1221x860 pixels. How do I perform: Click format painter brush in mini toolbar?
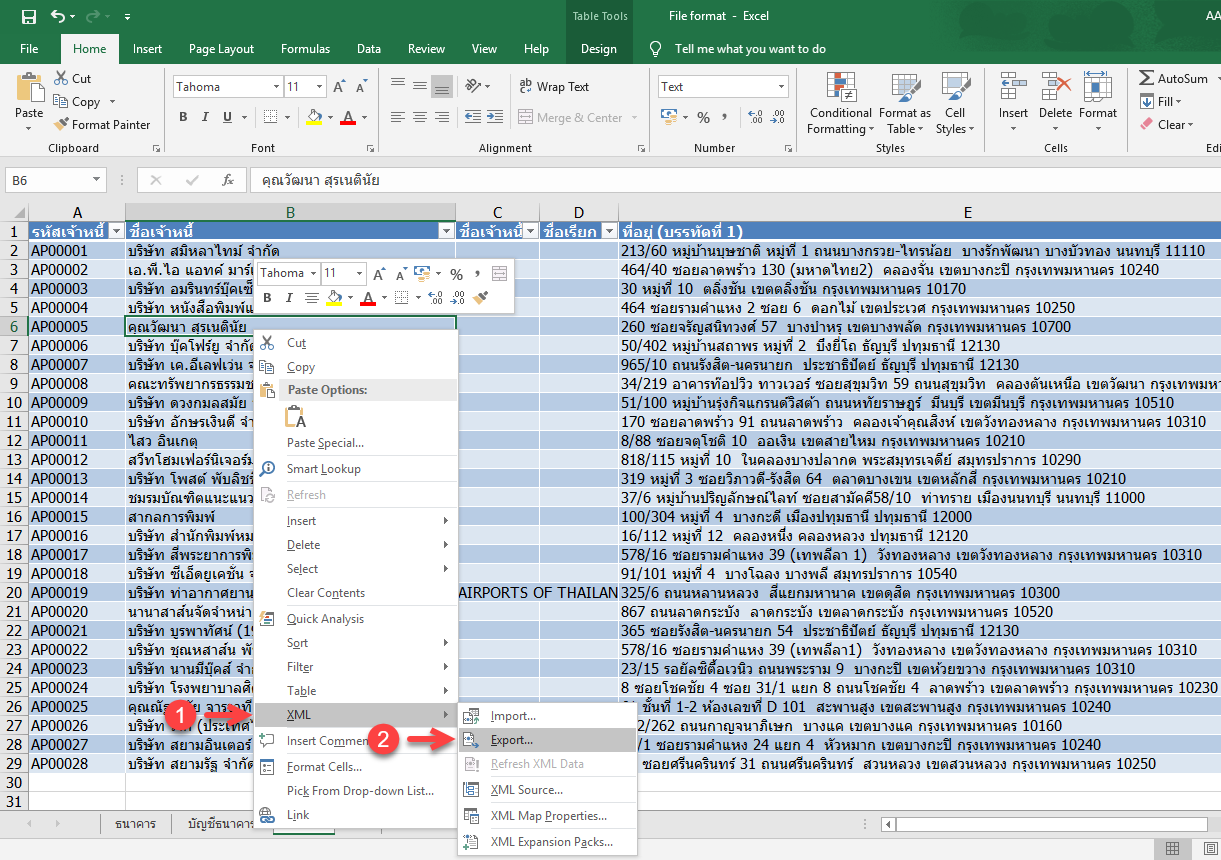pos(482,298)
